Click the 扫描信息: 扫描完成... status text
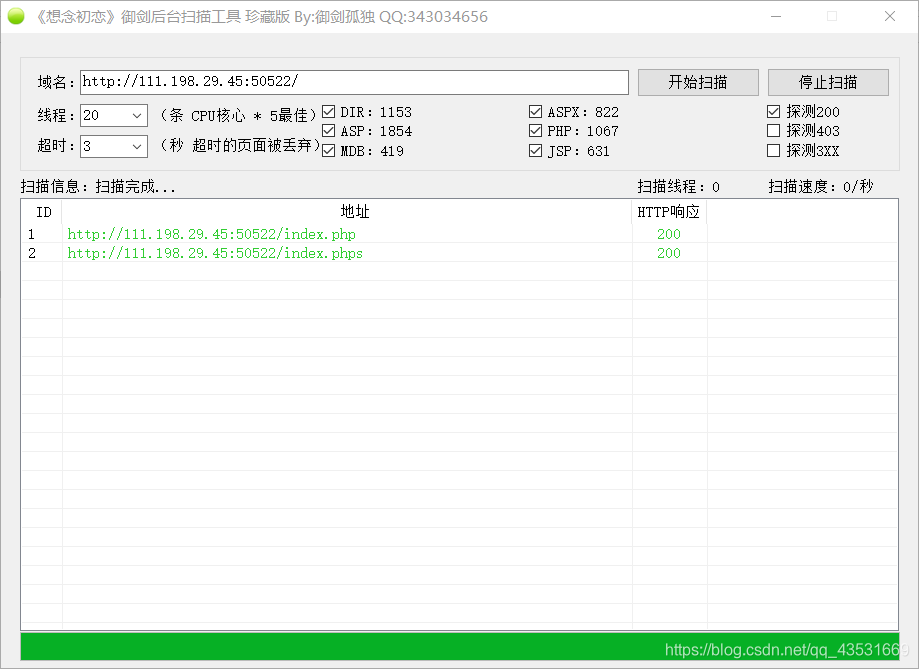This screenshot has width=919, height=669. point(98,186)
